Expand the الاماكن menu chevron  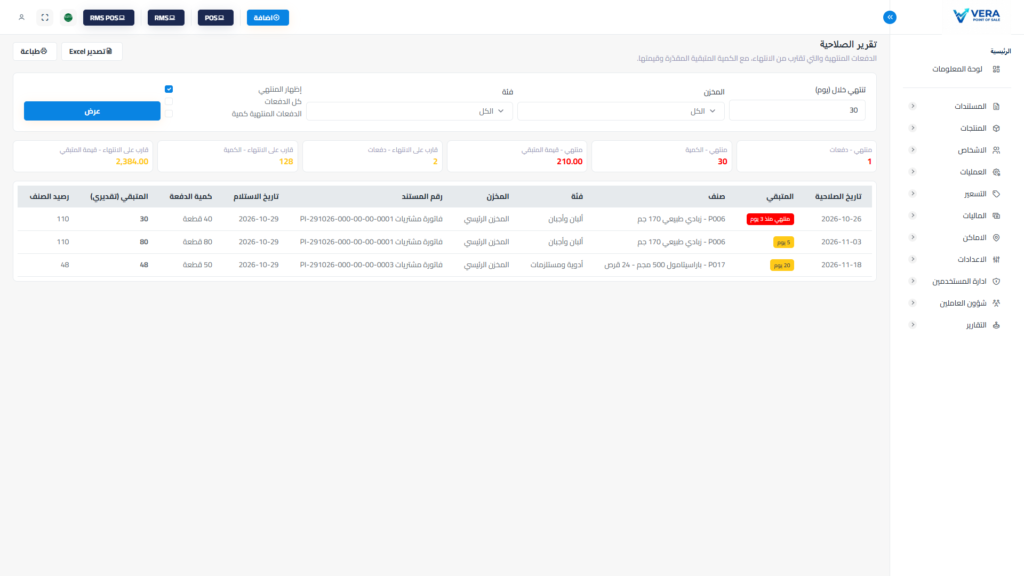(x=913, y=237)
